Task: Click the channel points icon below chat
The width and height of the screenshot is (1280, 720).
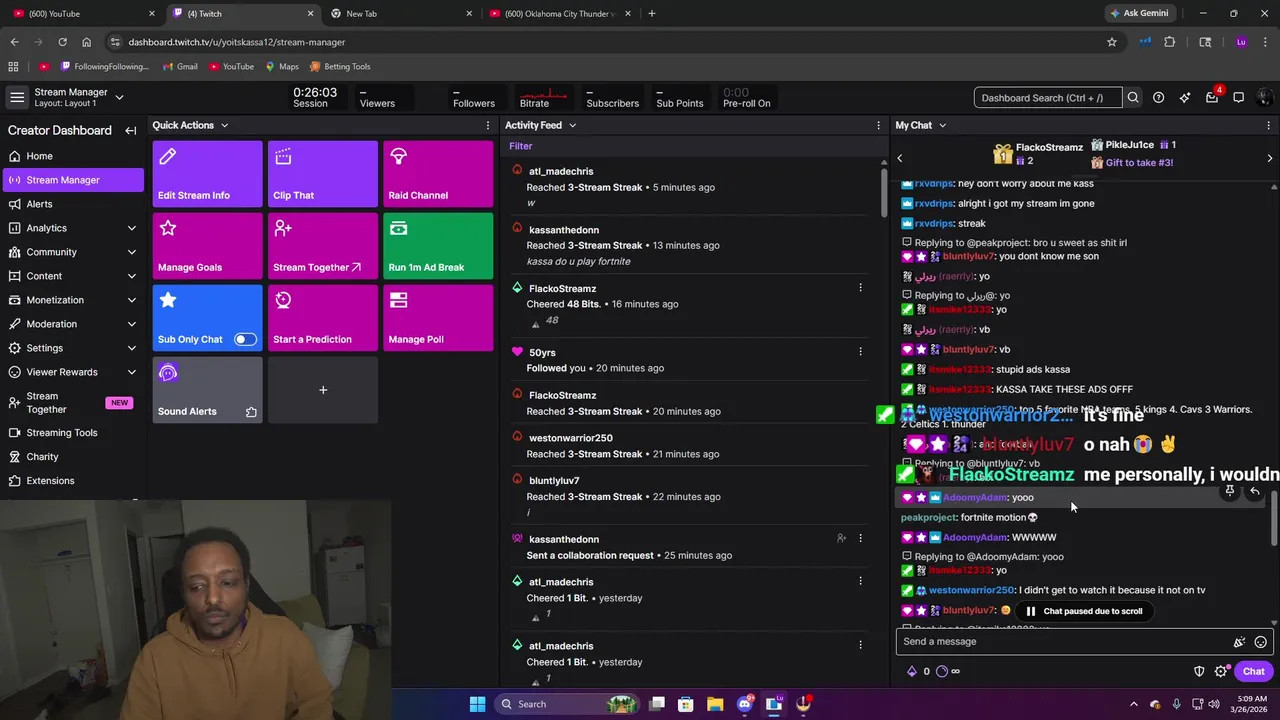Action: (x=941, y=671)
